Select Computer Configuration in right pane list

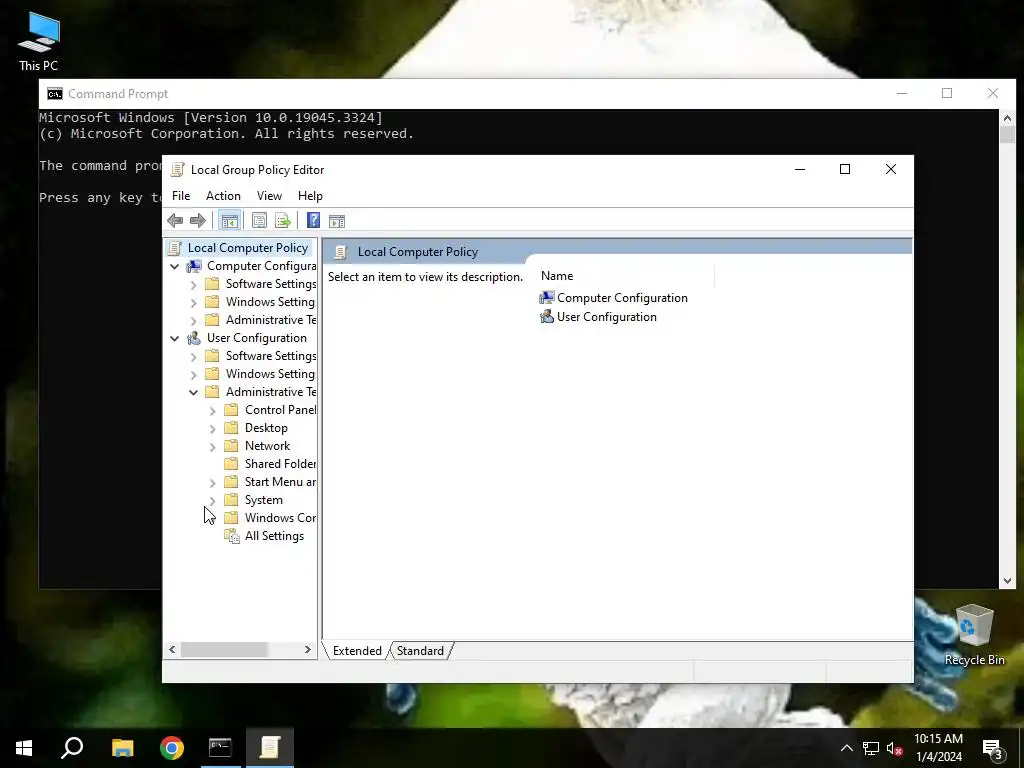coord(614,298)
